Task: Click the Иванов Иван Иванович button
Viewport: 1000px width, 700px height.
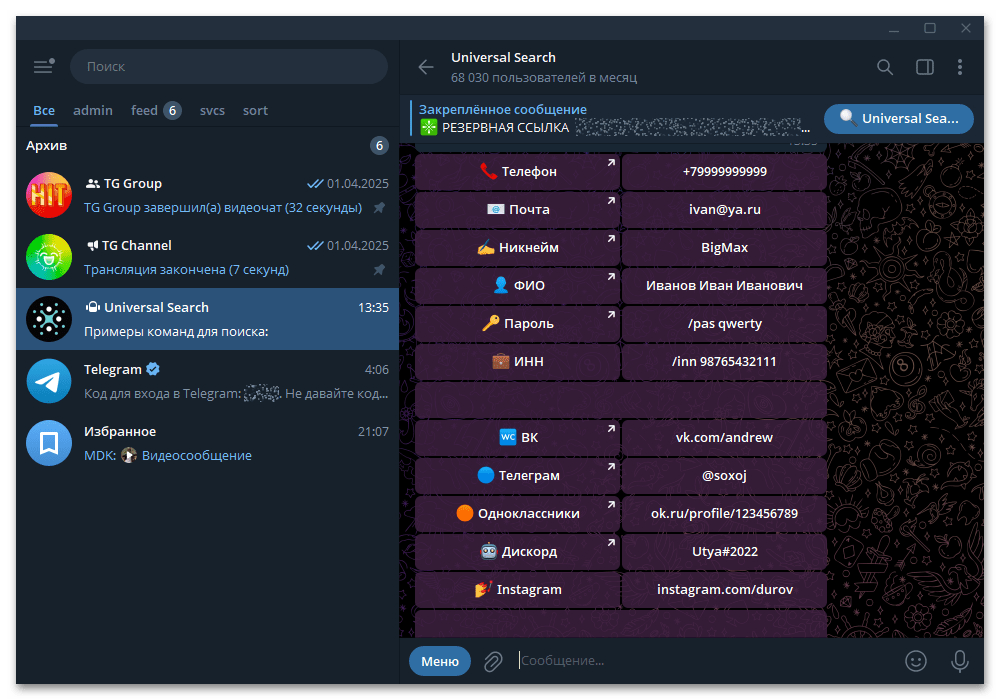Action: (724, 286)
